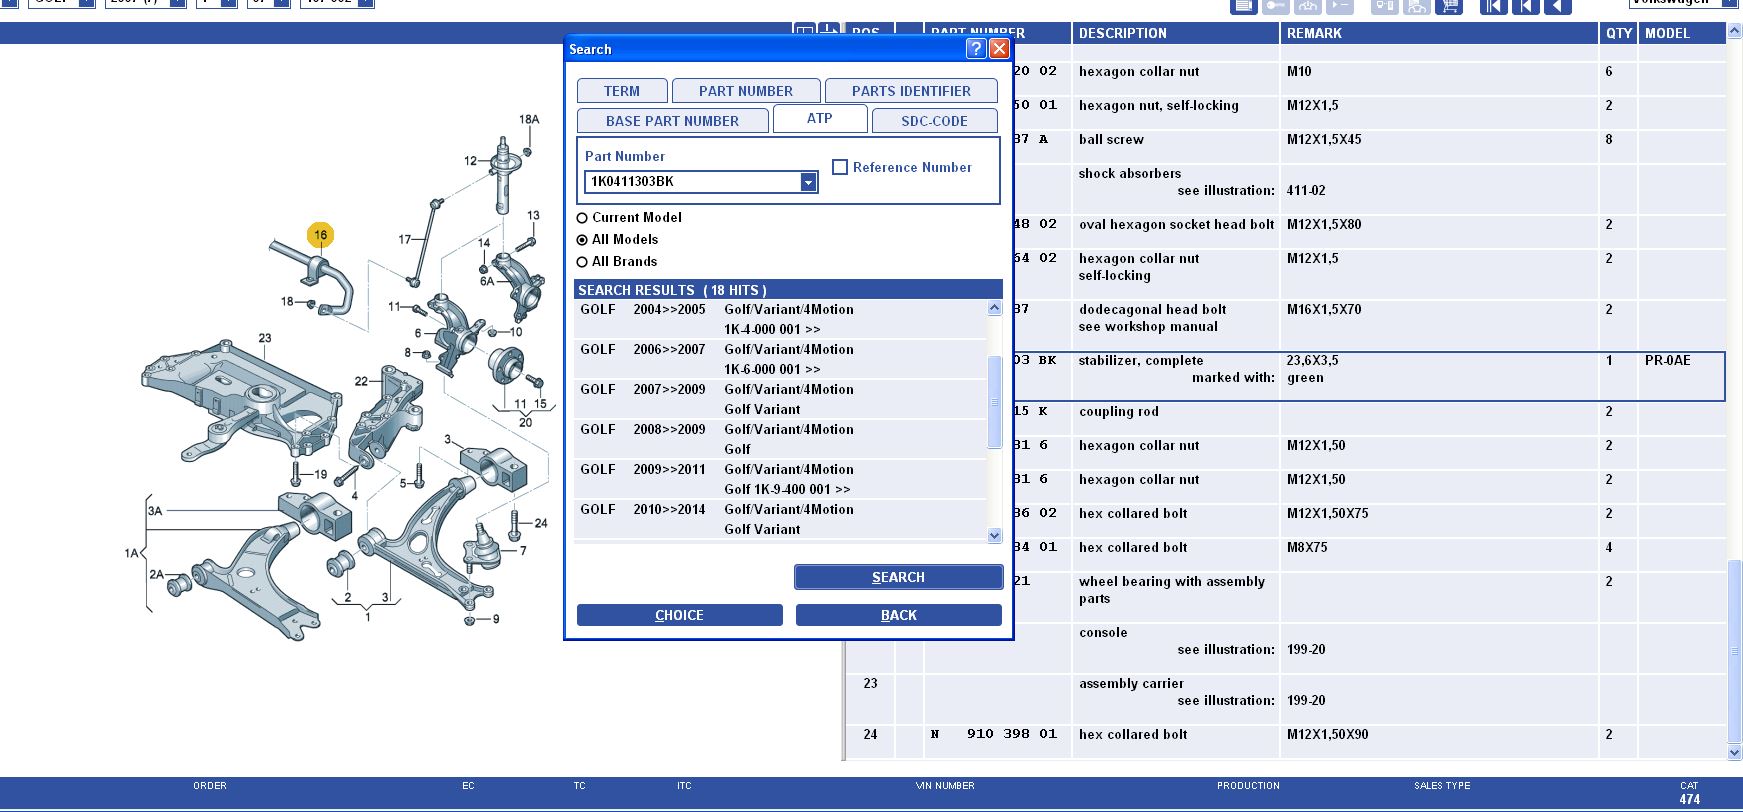Jump to first illustration toolbar arrow

tap(1493, 6)
